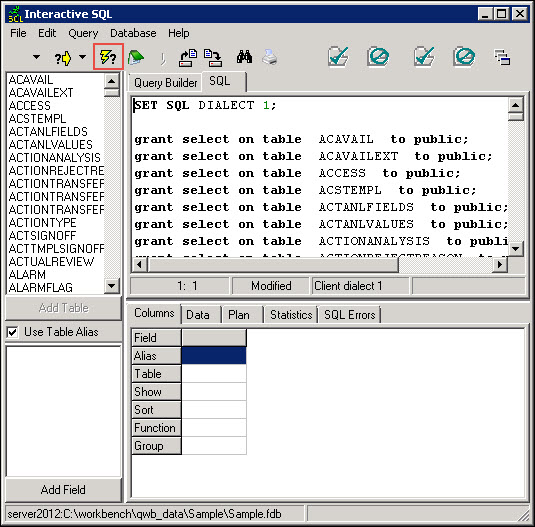
Task: Click the SQL editor horizontal scrollbar thumb
Action: tap(273, 264)
